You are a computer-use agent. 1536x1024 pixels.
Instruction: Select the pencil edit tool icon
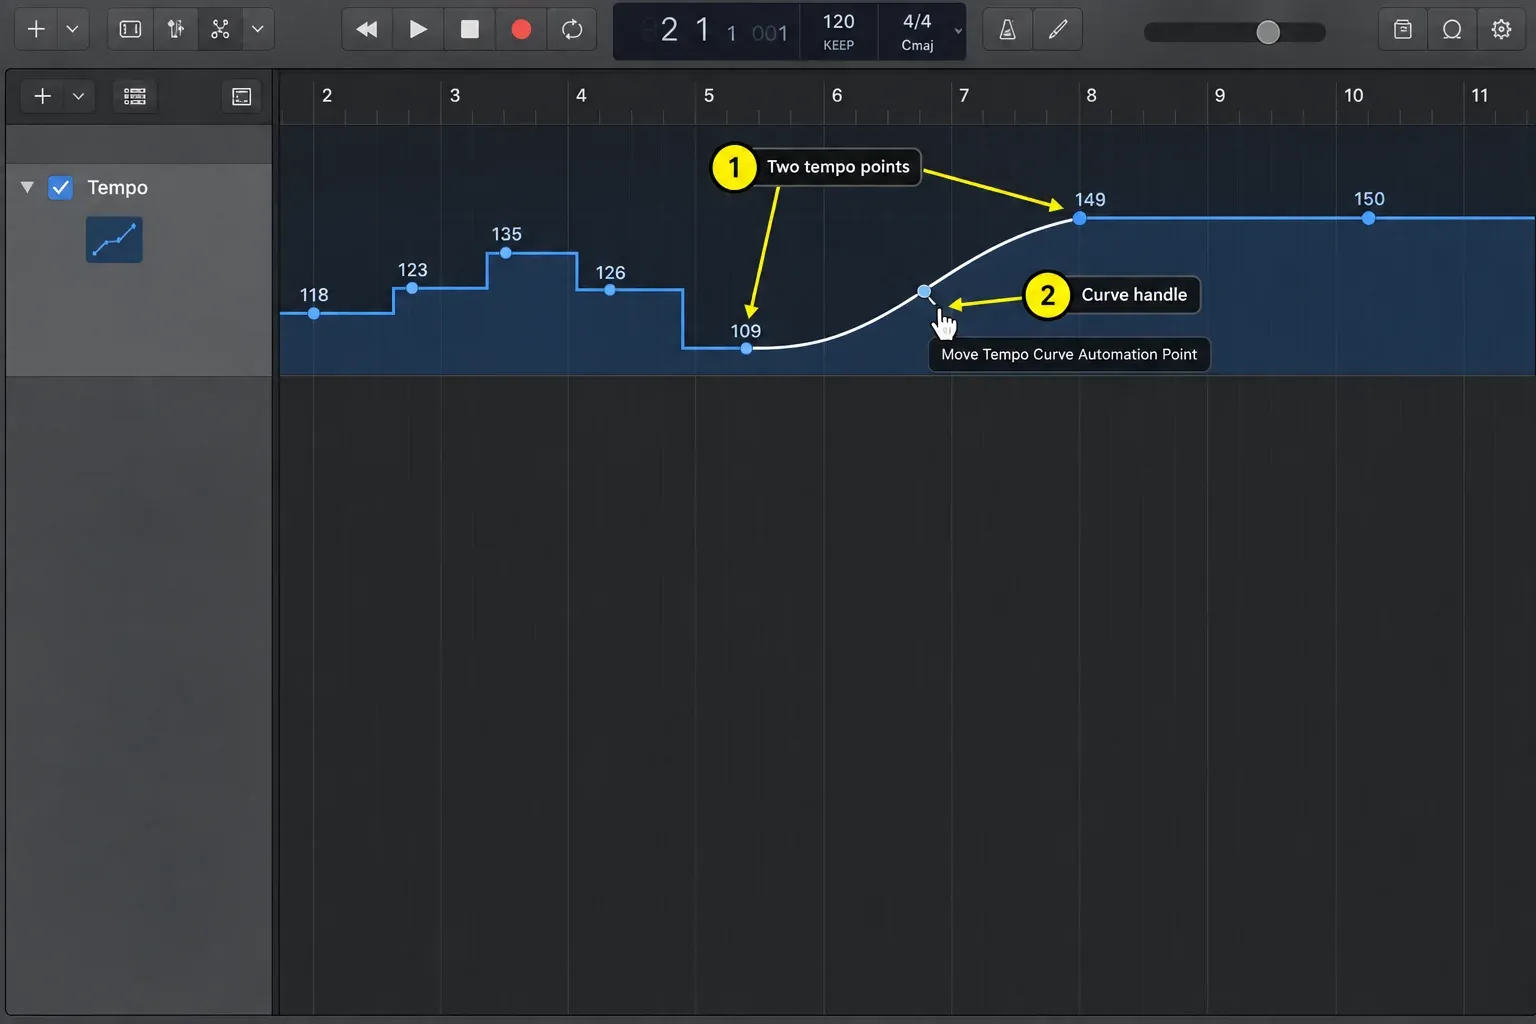[x=1057, y=30]
